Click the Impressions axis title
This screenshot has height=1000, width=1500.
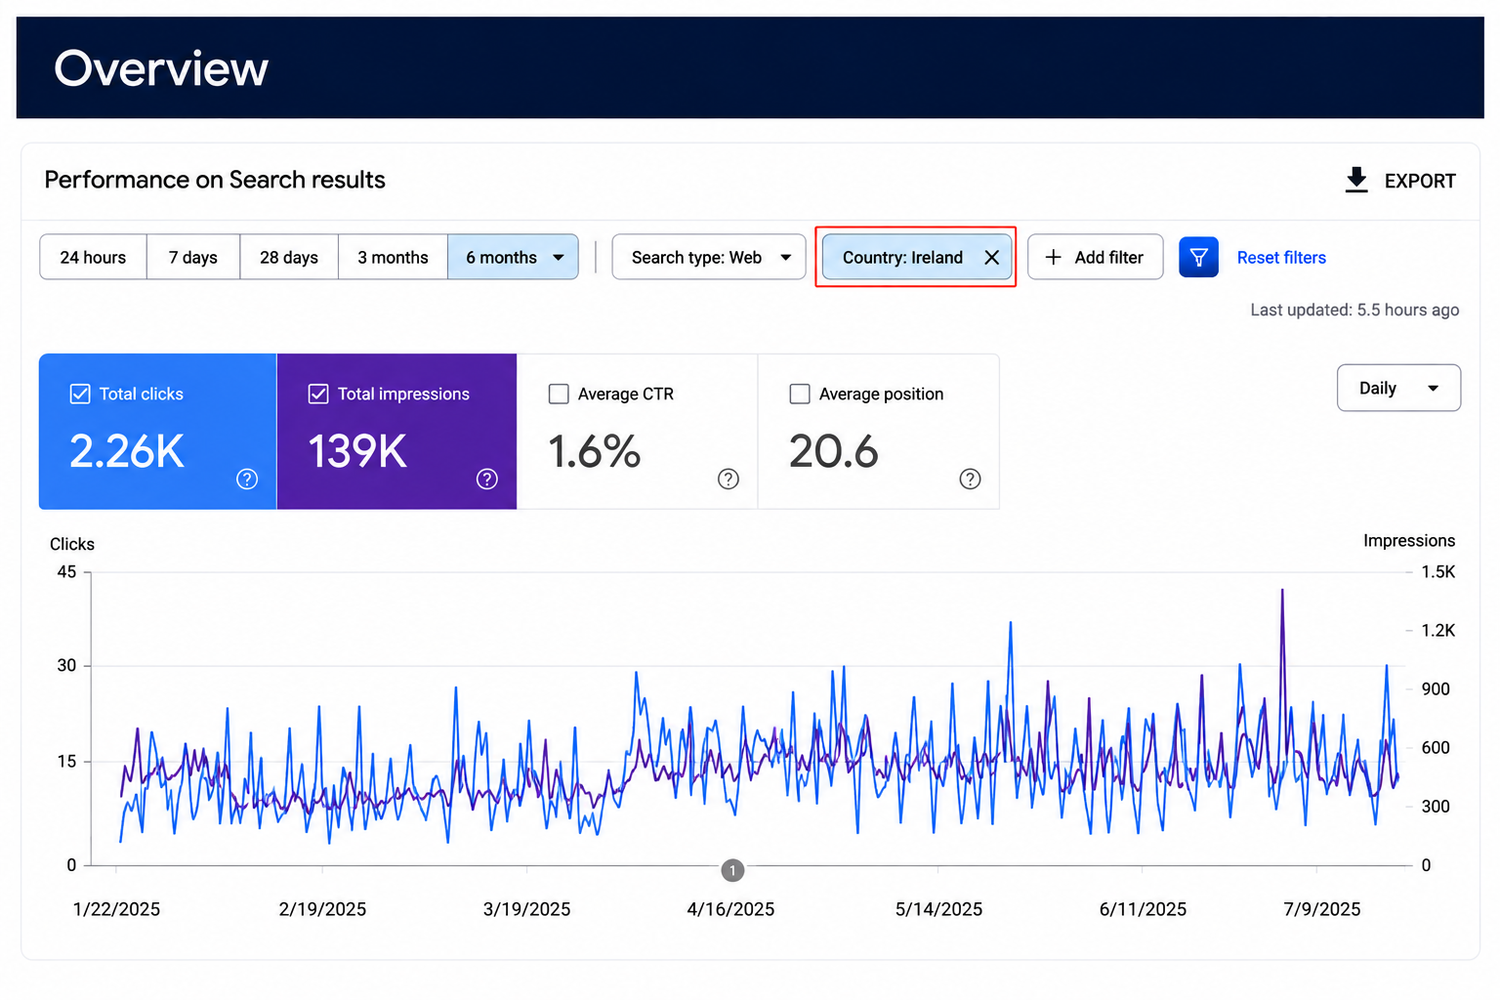(x=1409, y=541)
